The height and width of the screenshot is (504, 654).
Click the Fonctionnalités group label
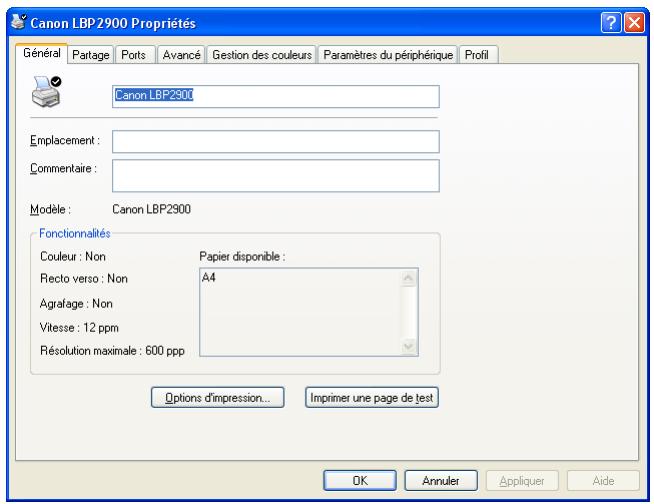75,233
